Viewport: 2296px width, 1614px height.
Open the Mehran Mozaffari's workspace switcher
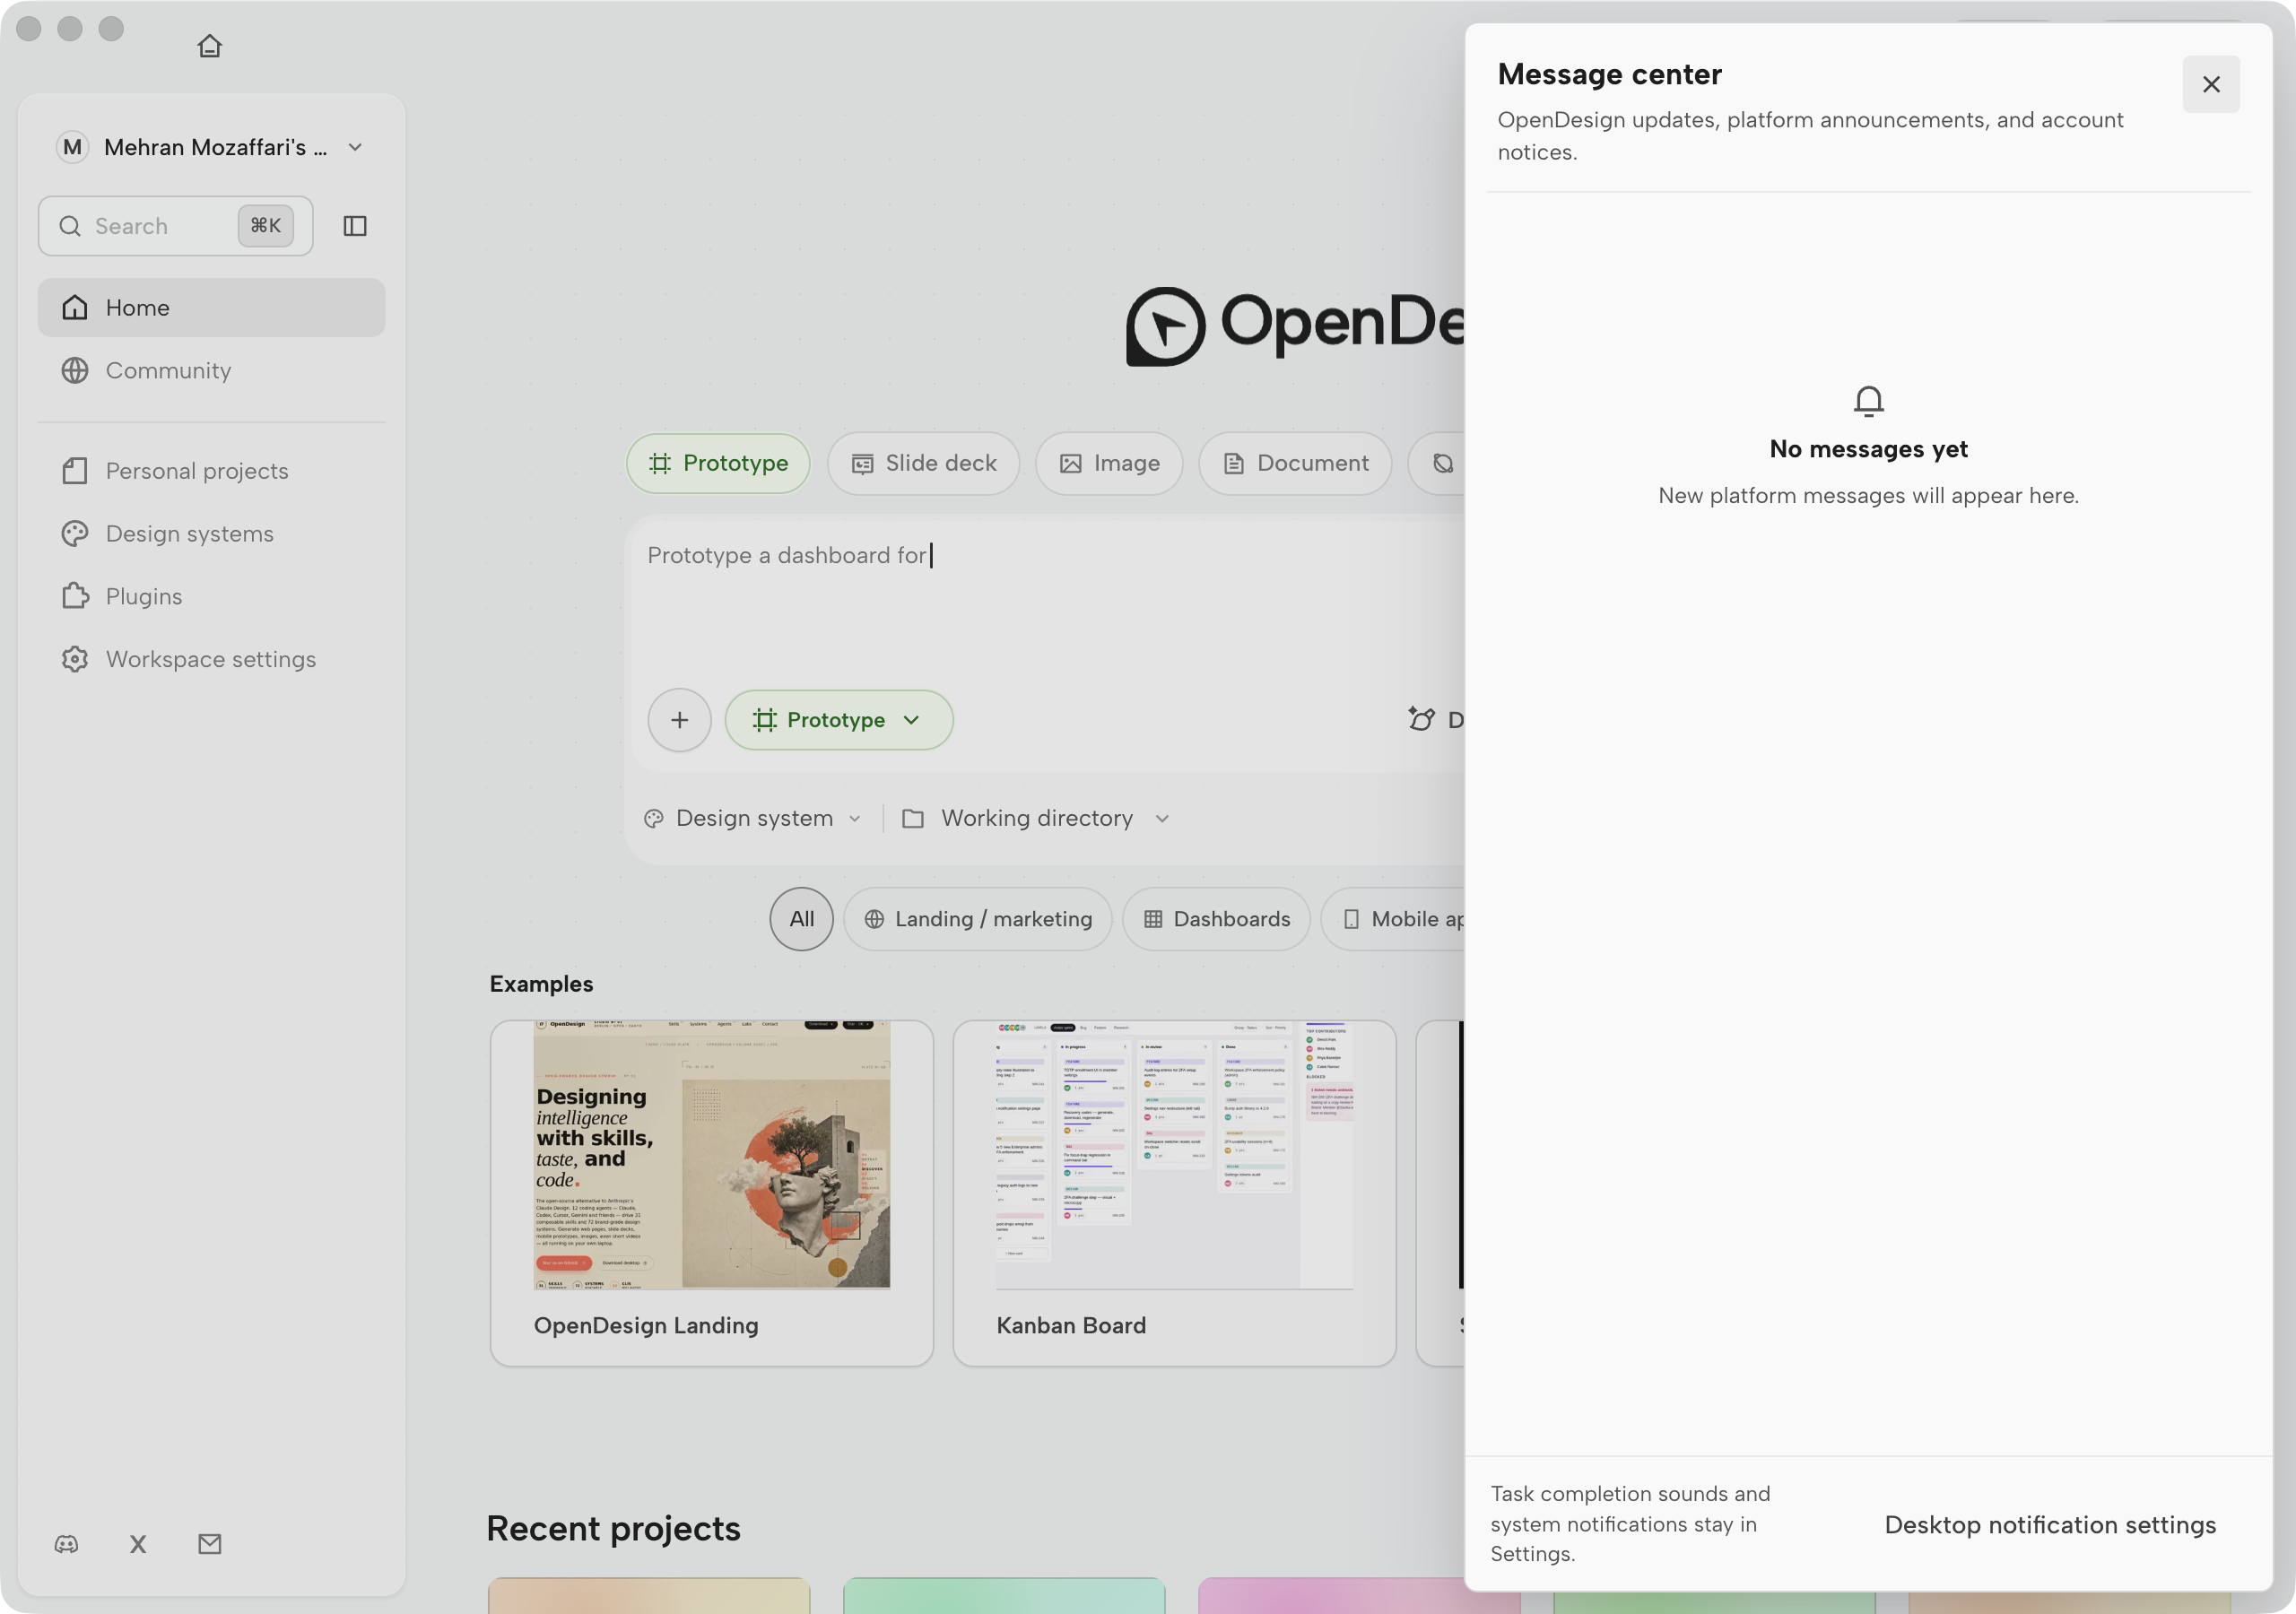[211, 147]
